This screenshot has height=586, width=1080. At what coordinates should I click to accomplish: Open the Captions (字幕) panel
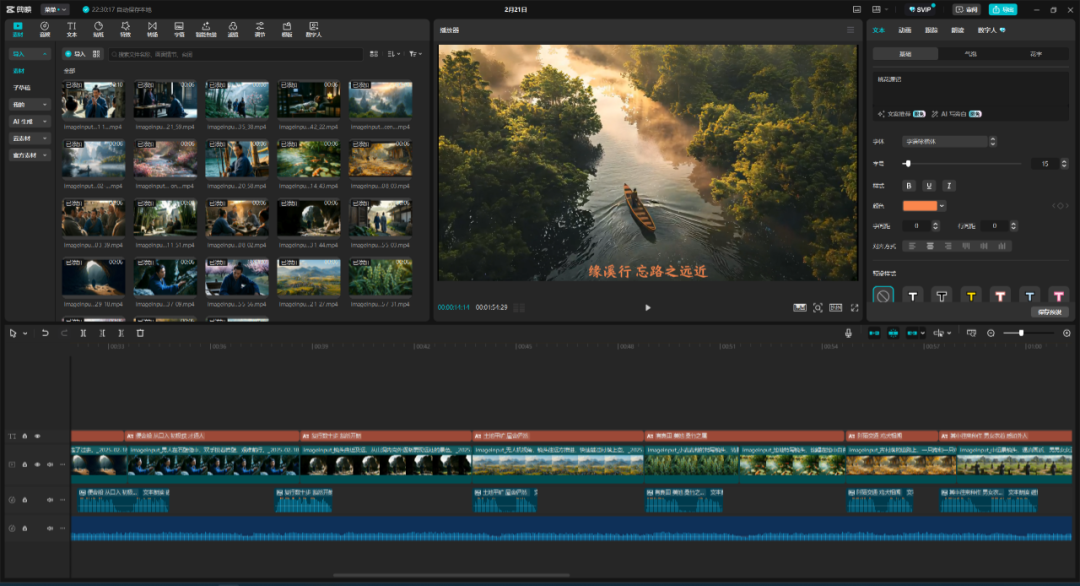tap(179, 29)
